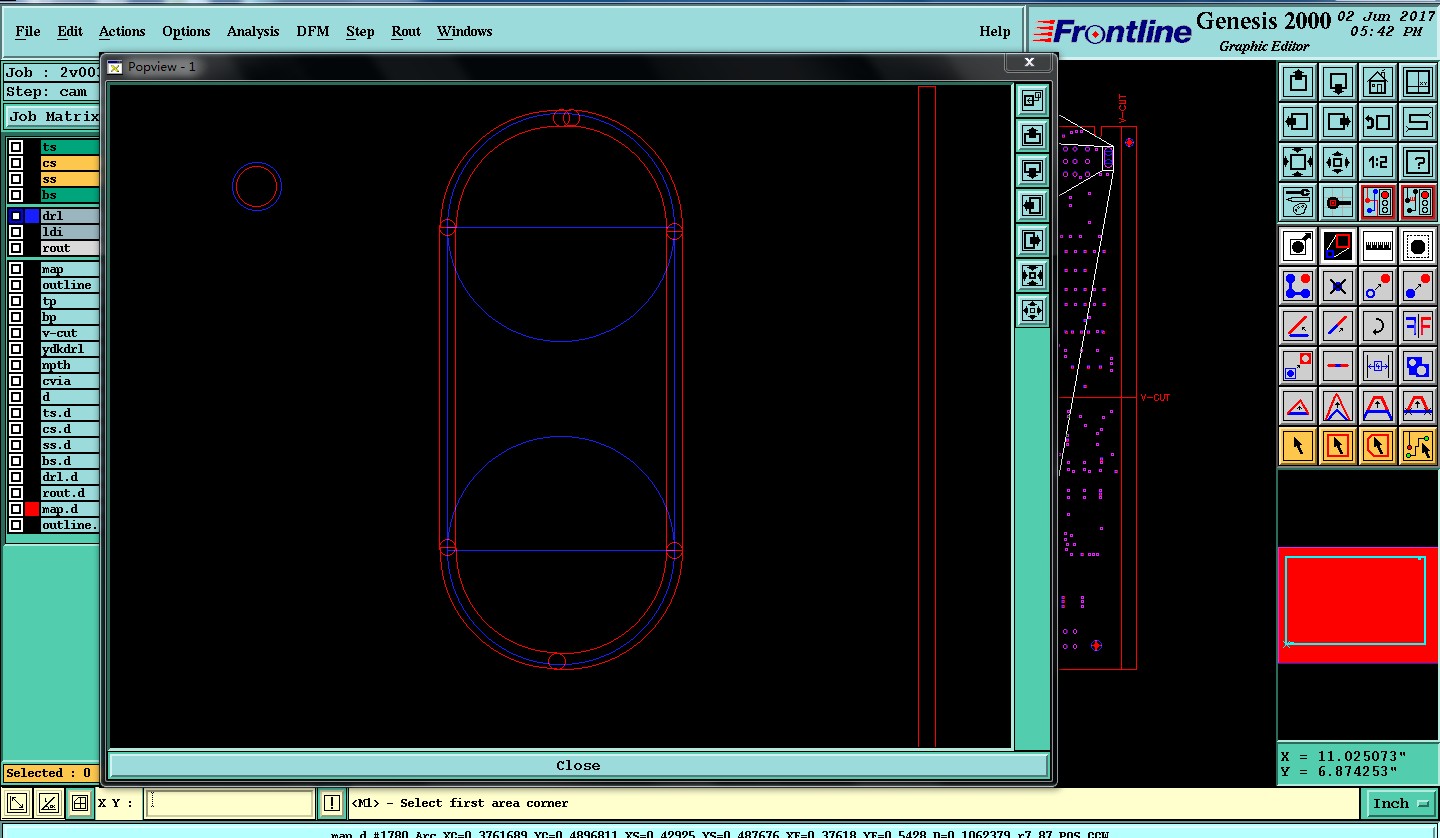Click the exclamation mark icon by XY field
1440x838 pixels.
coord(332,803)
